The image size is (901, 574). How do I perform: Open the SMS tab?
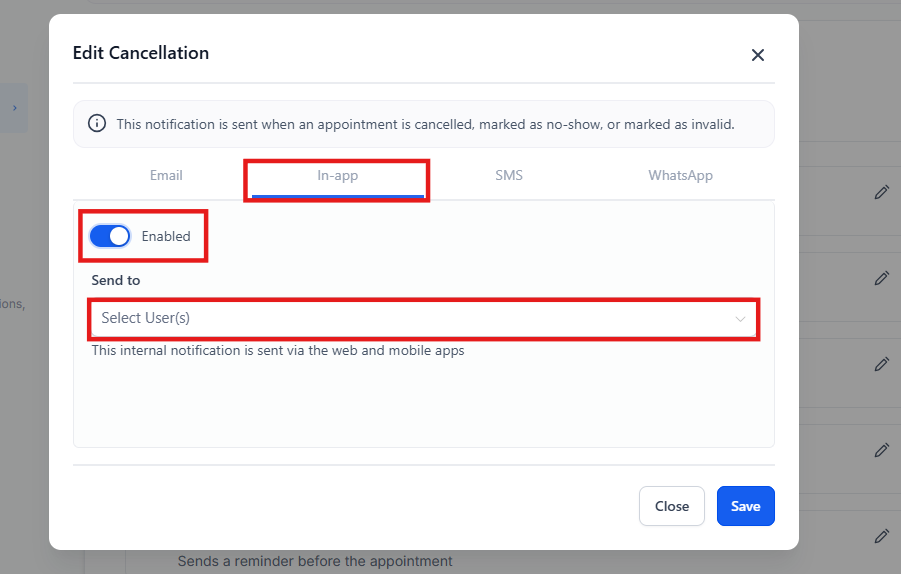click(509, 175)
